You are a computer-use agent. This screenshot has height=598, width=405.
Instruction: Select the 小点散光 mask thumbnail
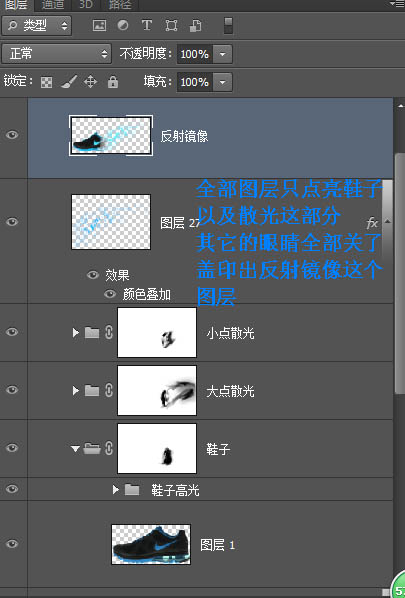[x=157, y=333]
